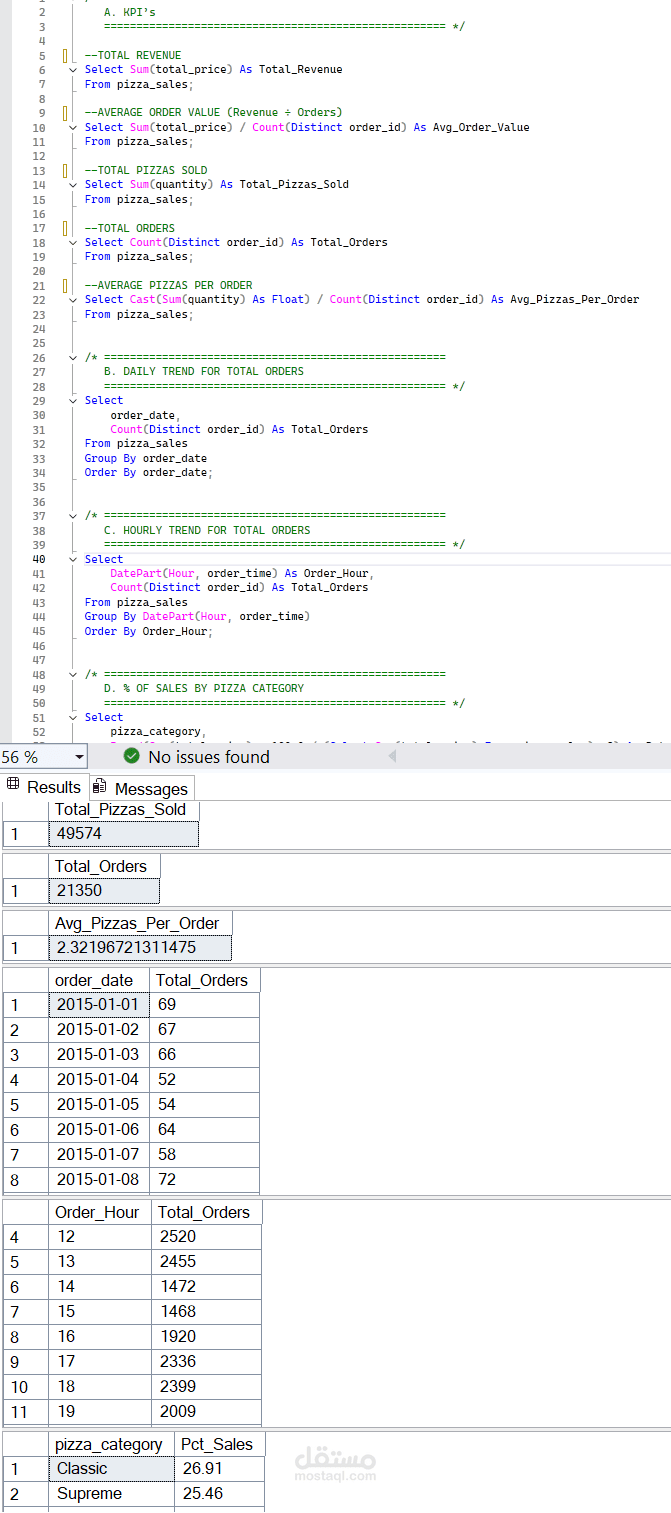Viewport: 671px width, 1513px height.
Task: Collapse the Avg_Order_Value Select statement
Action: click(x=73, y=128)
